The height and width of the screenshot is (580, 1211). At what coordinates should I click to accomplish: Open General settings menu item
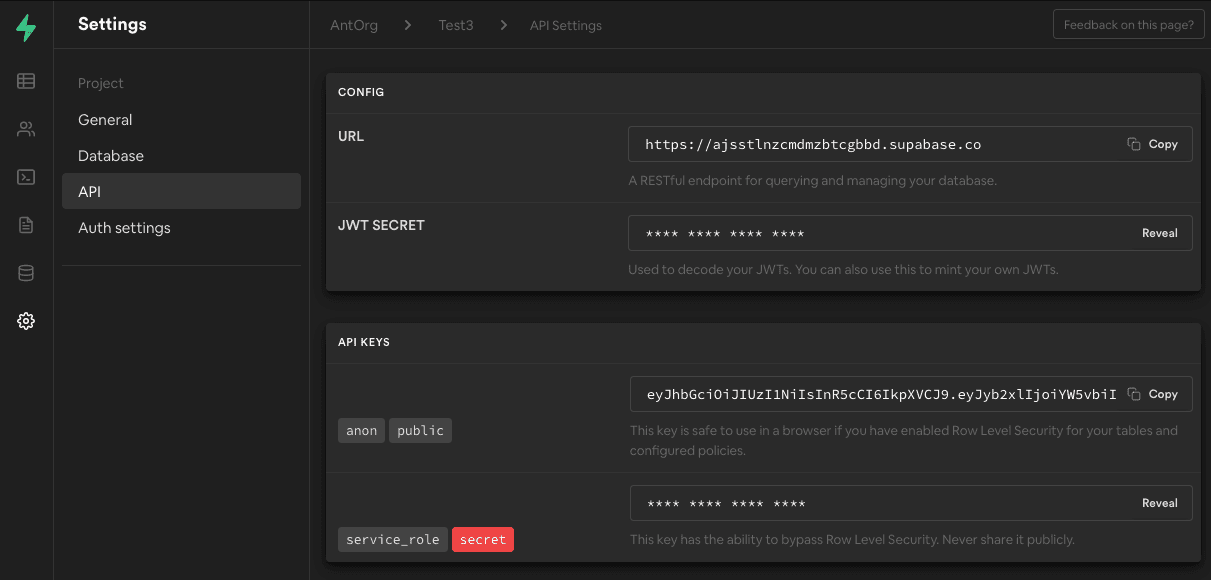tap(105, 120)
